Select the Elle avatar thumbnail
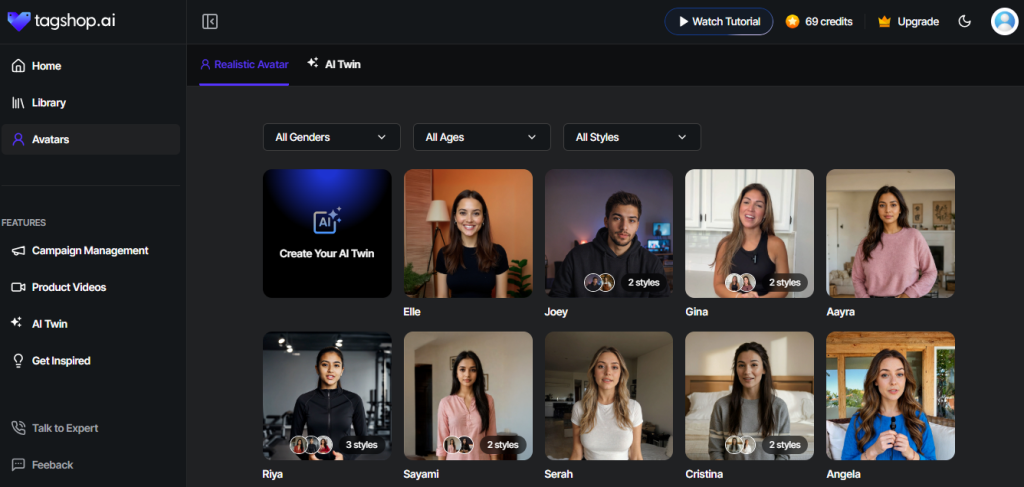This screenshot has width=1024, height=487. pos(468,233)
